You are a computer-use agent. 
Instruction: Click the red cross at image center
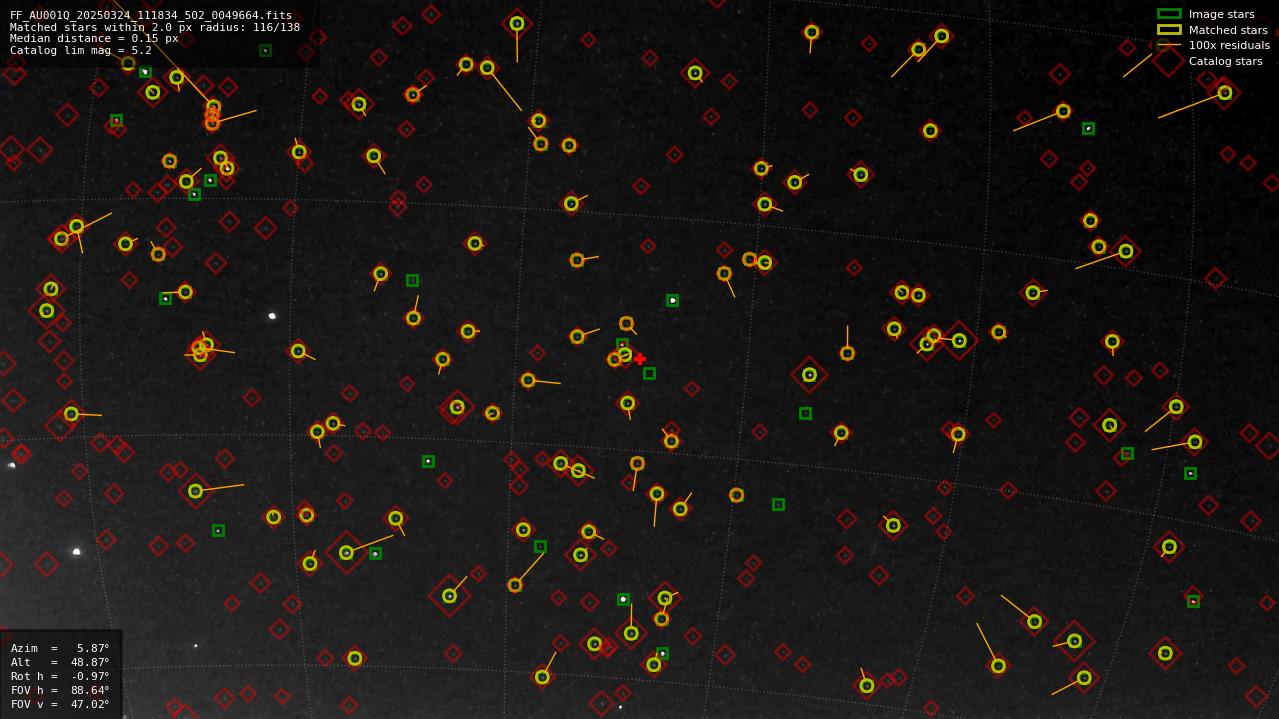tap(640, 359)
